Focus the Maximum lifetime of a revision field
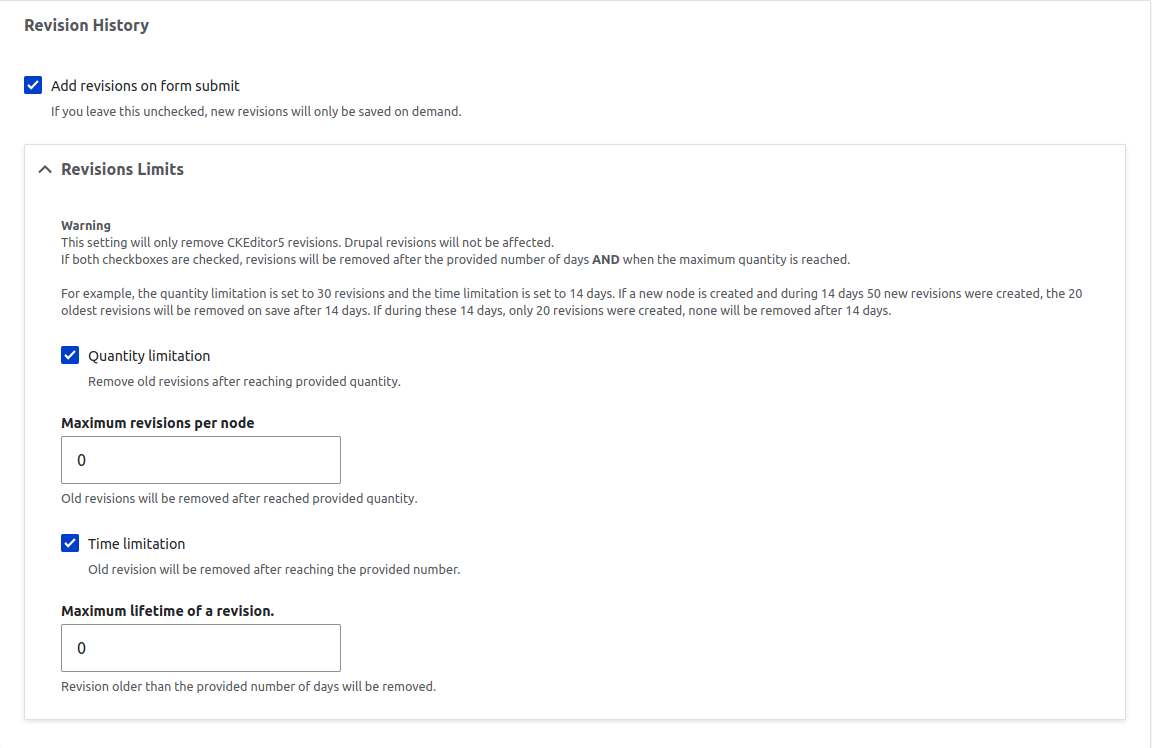 coord(200,647)
